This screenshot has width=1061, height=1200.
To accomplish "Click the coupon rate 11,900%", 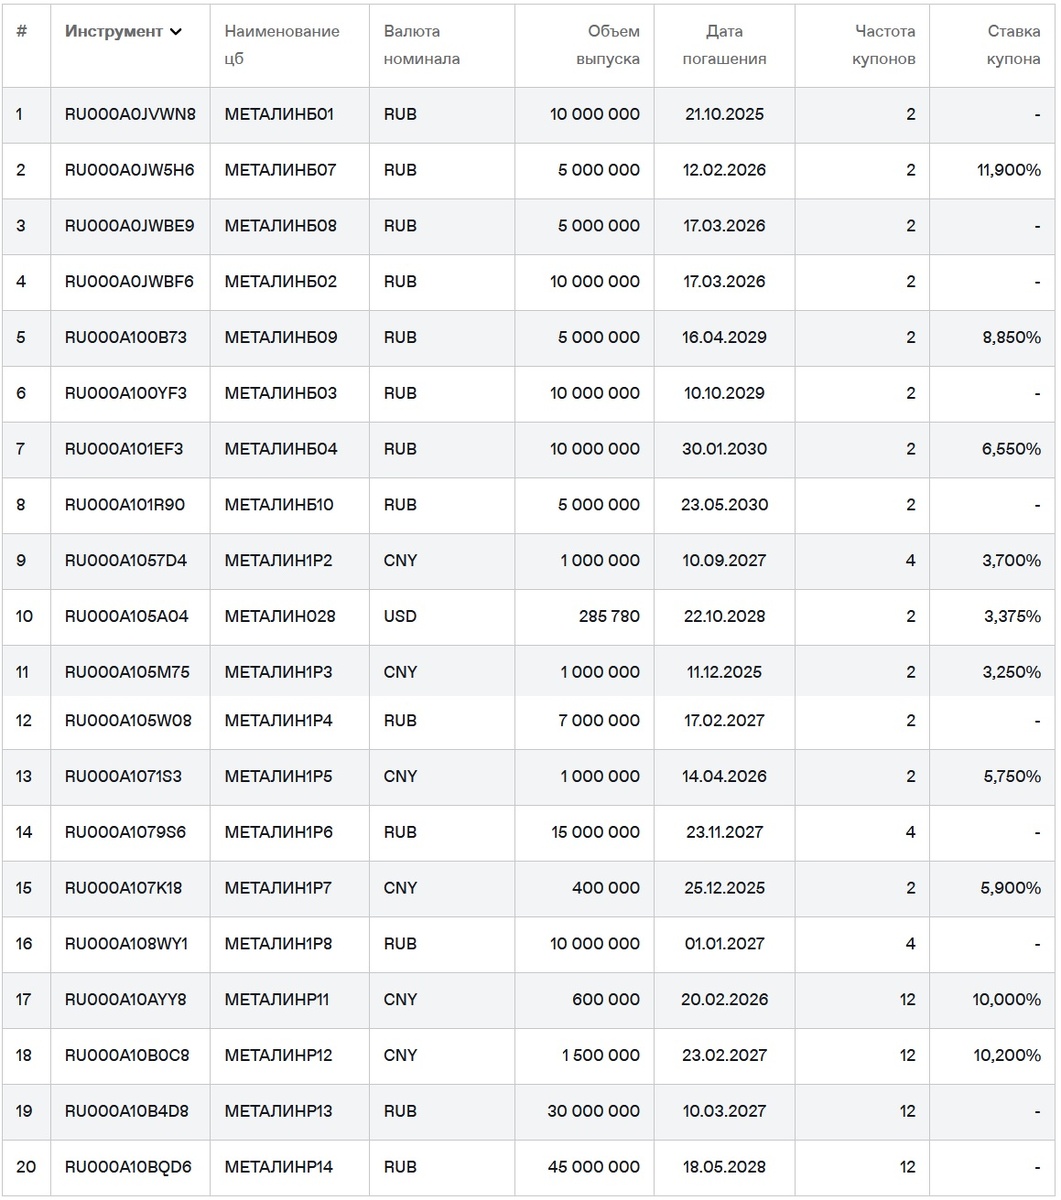I will click(1009, 171).
